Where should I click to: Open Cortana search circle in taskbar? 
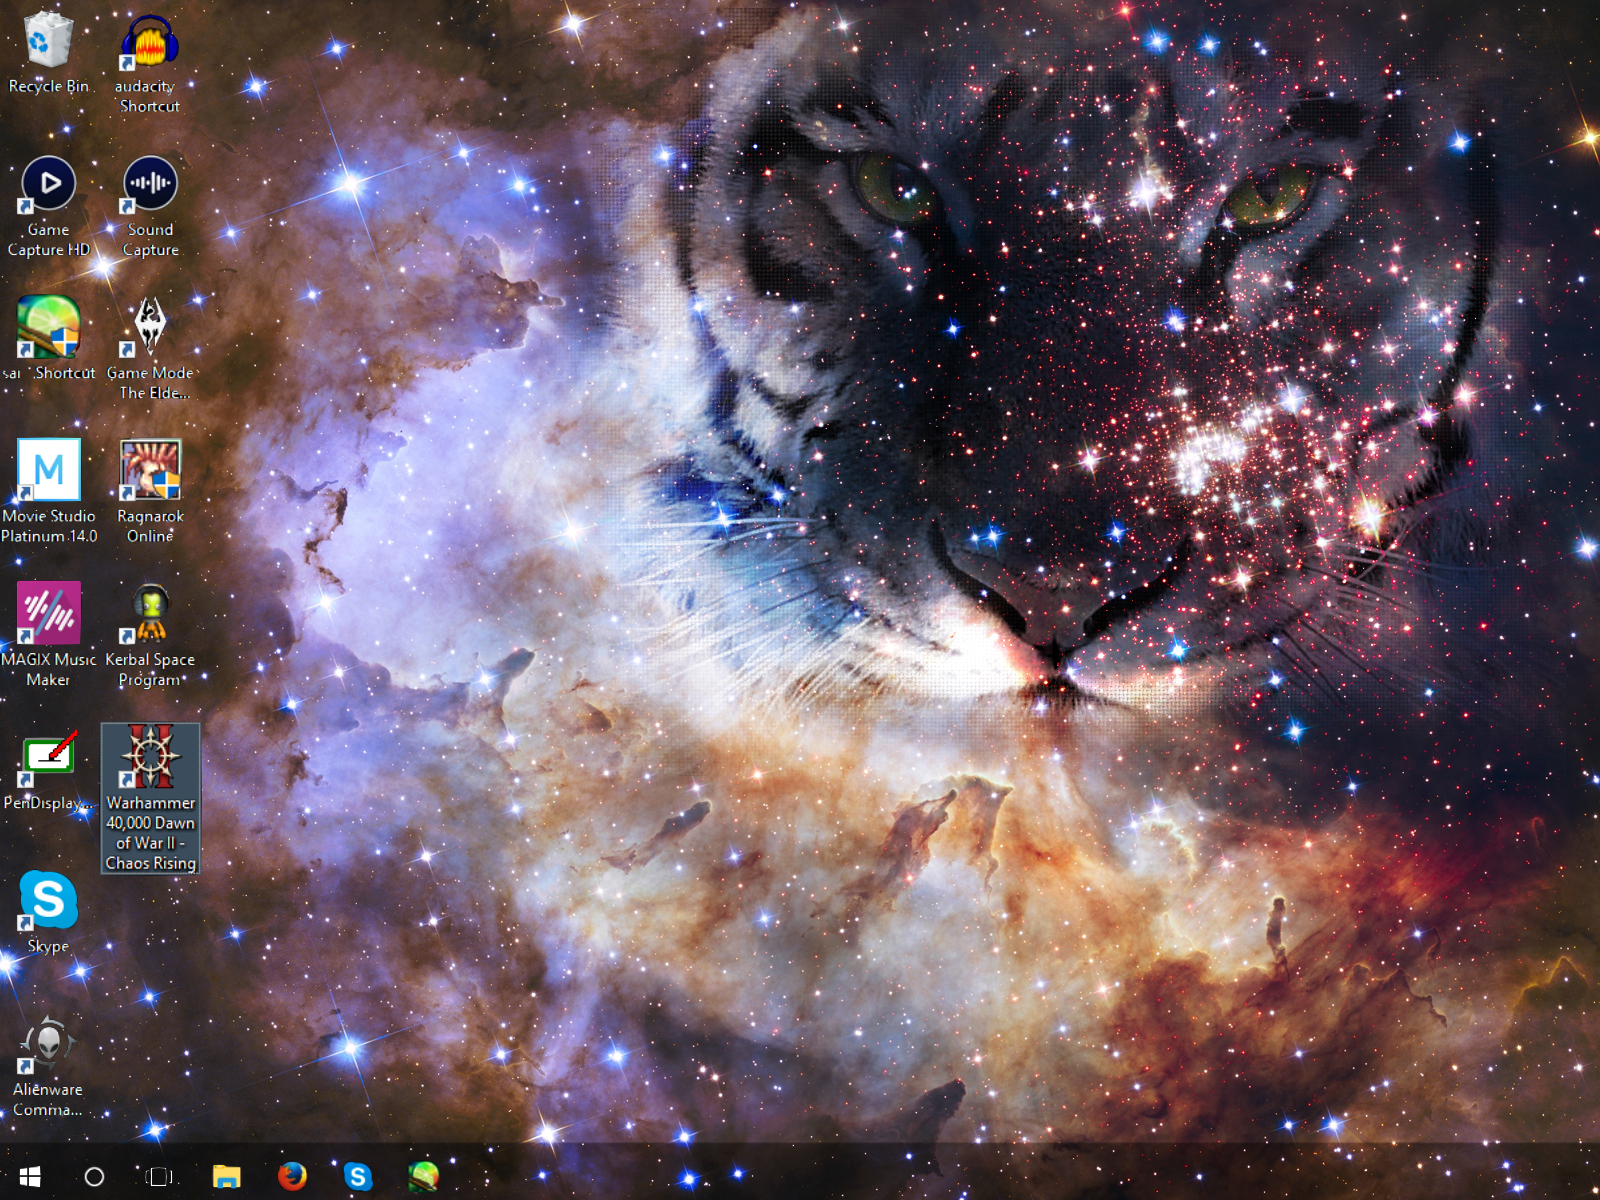[94, 1177]
